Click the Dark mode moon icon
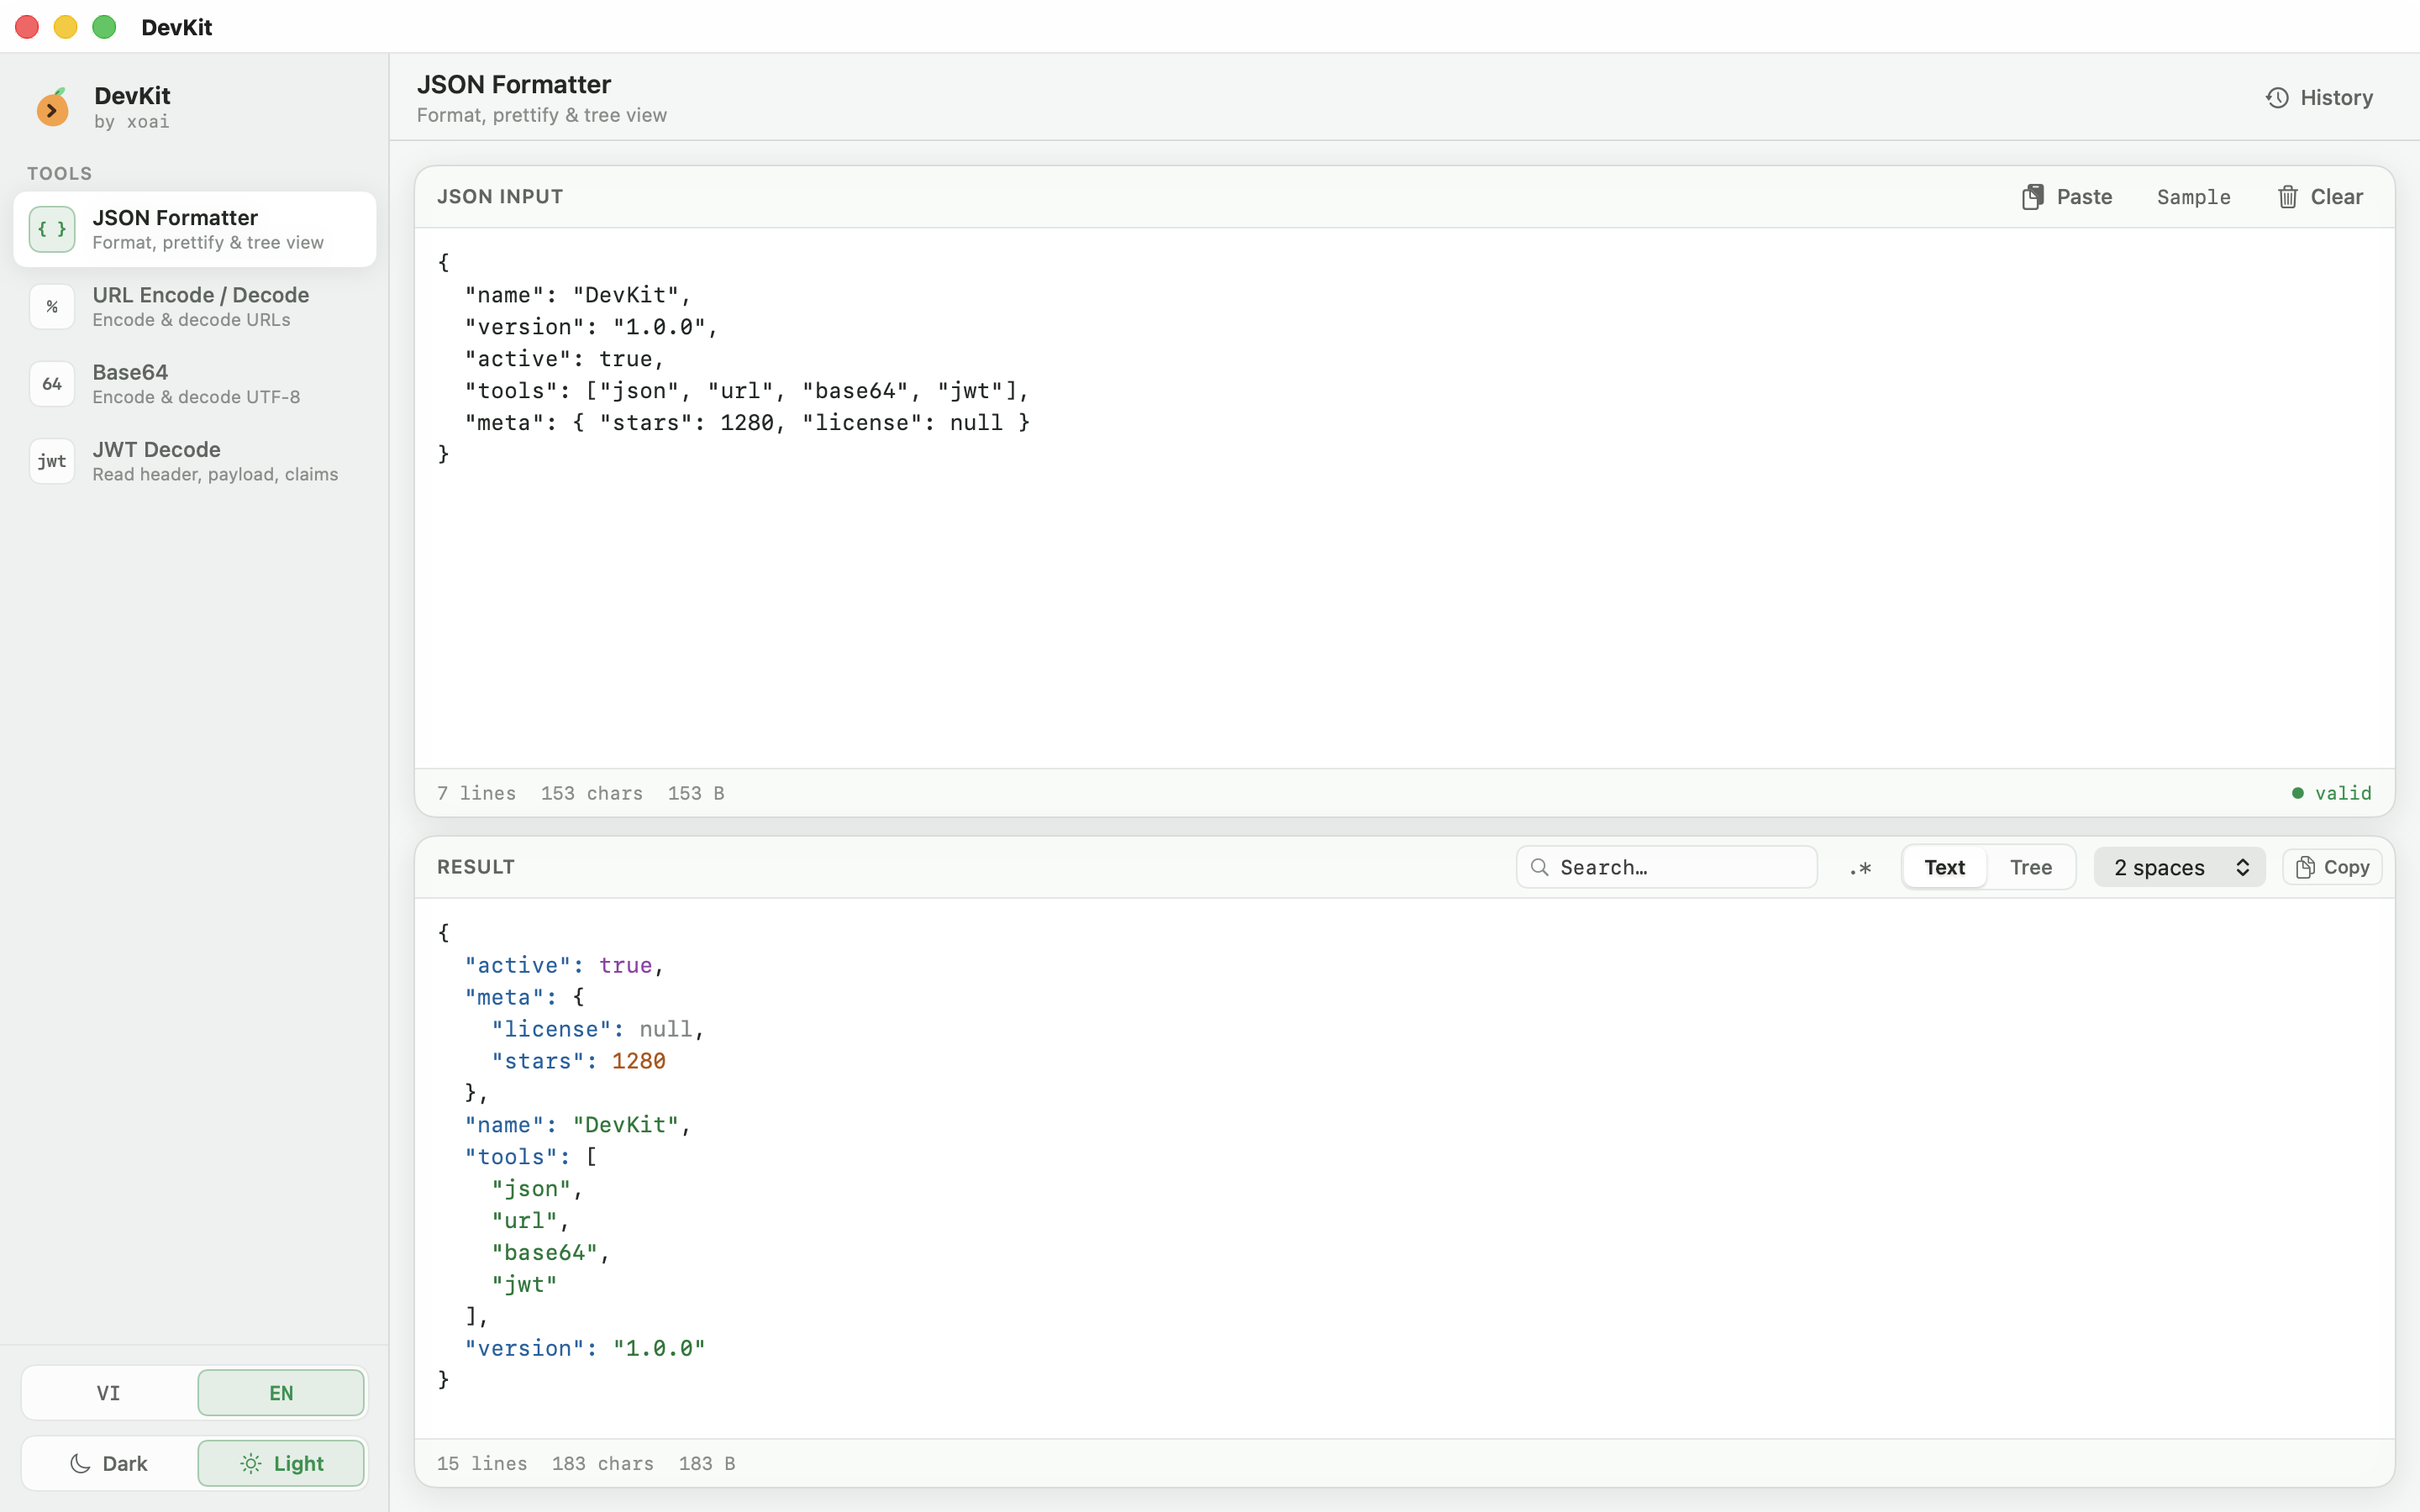Viewport: 2420px width, 1512px height. (80, 1464)
